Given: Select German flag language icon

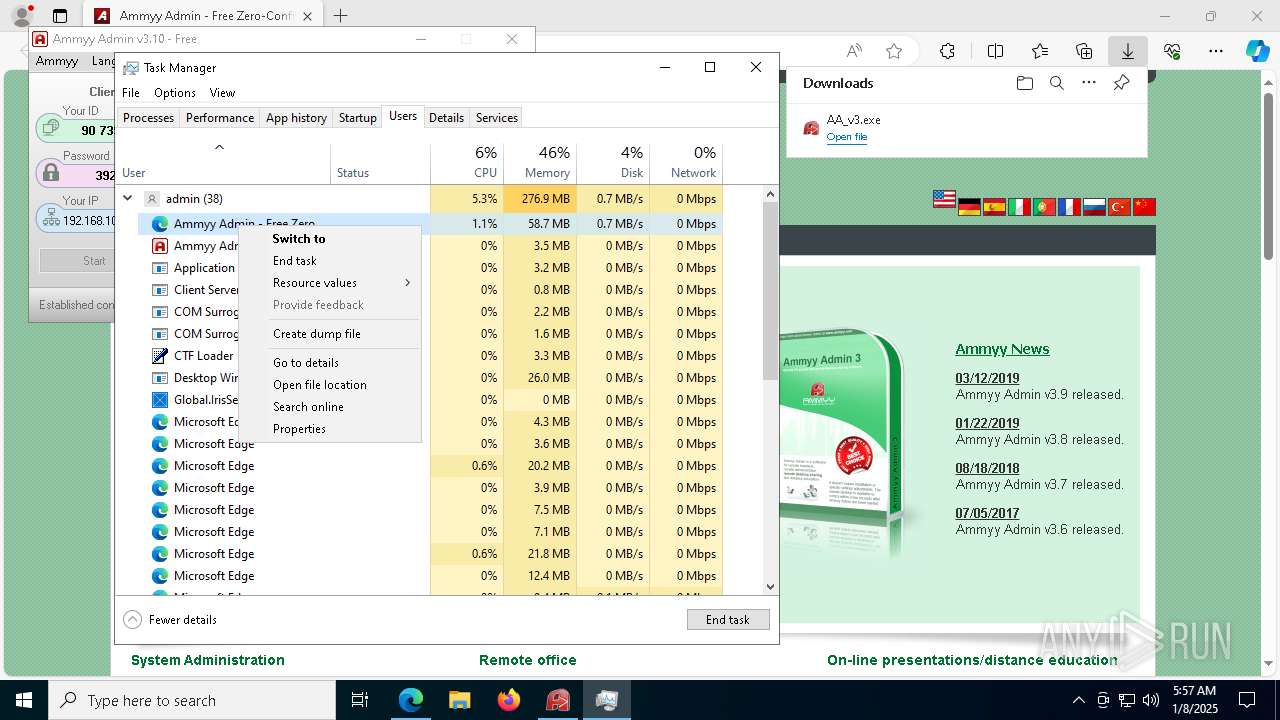Looking at the screenshot, I should point(969,207).
